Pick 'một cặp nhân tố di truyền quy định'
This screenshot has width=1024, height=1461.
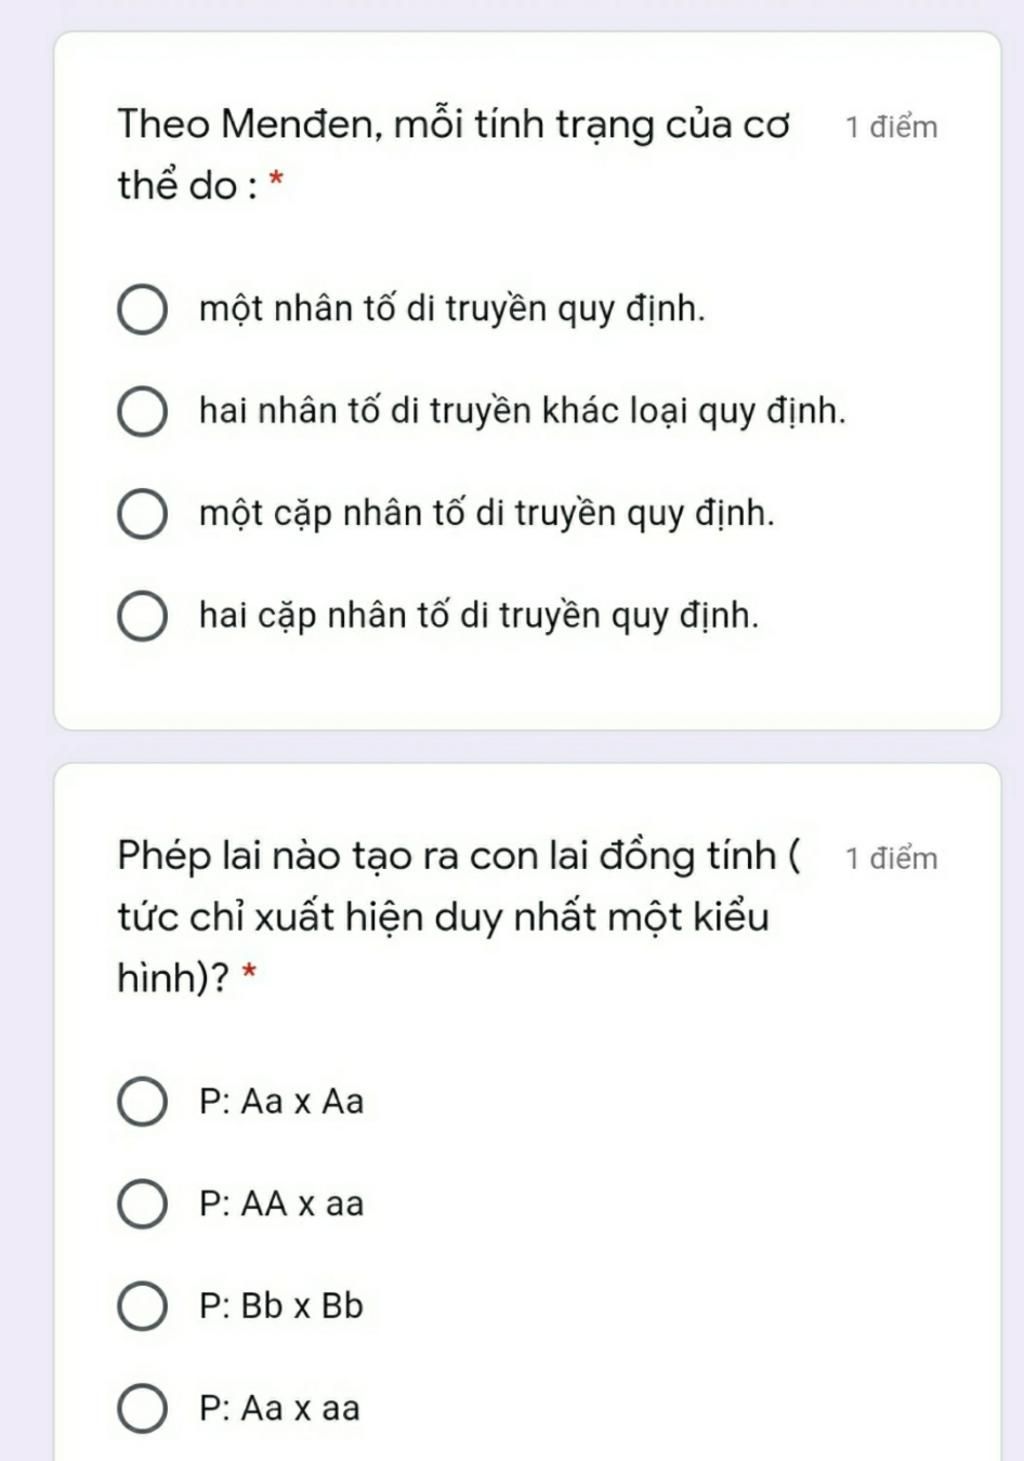pyautogui.click(x=142, y=514)
